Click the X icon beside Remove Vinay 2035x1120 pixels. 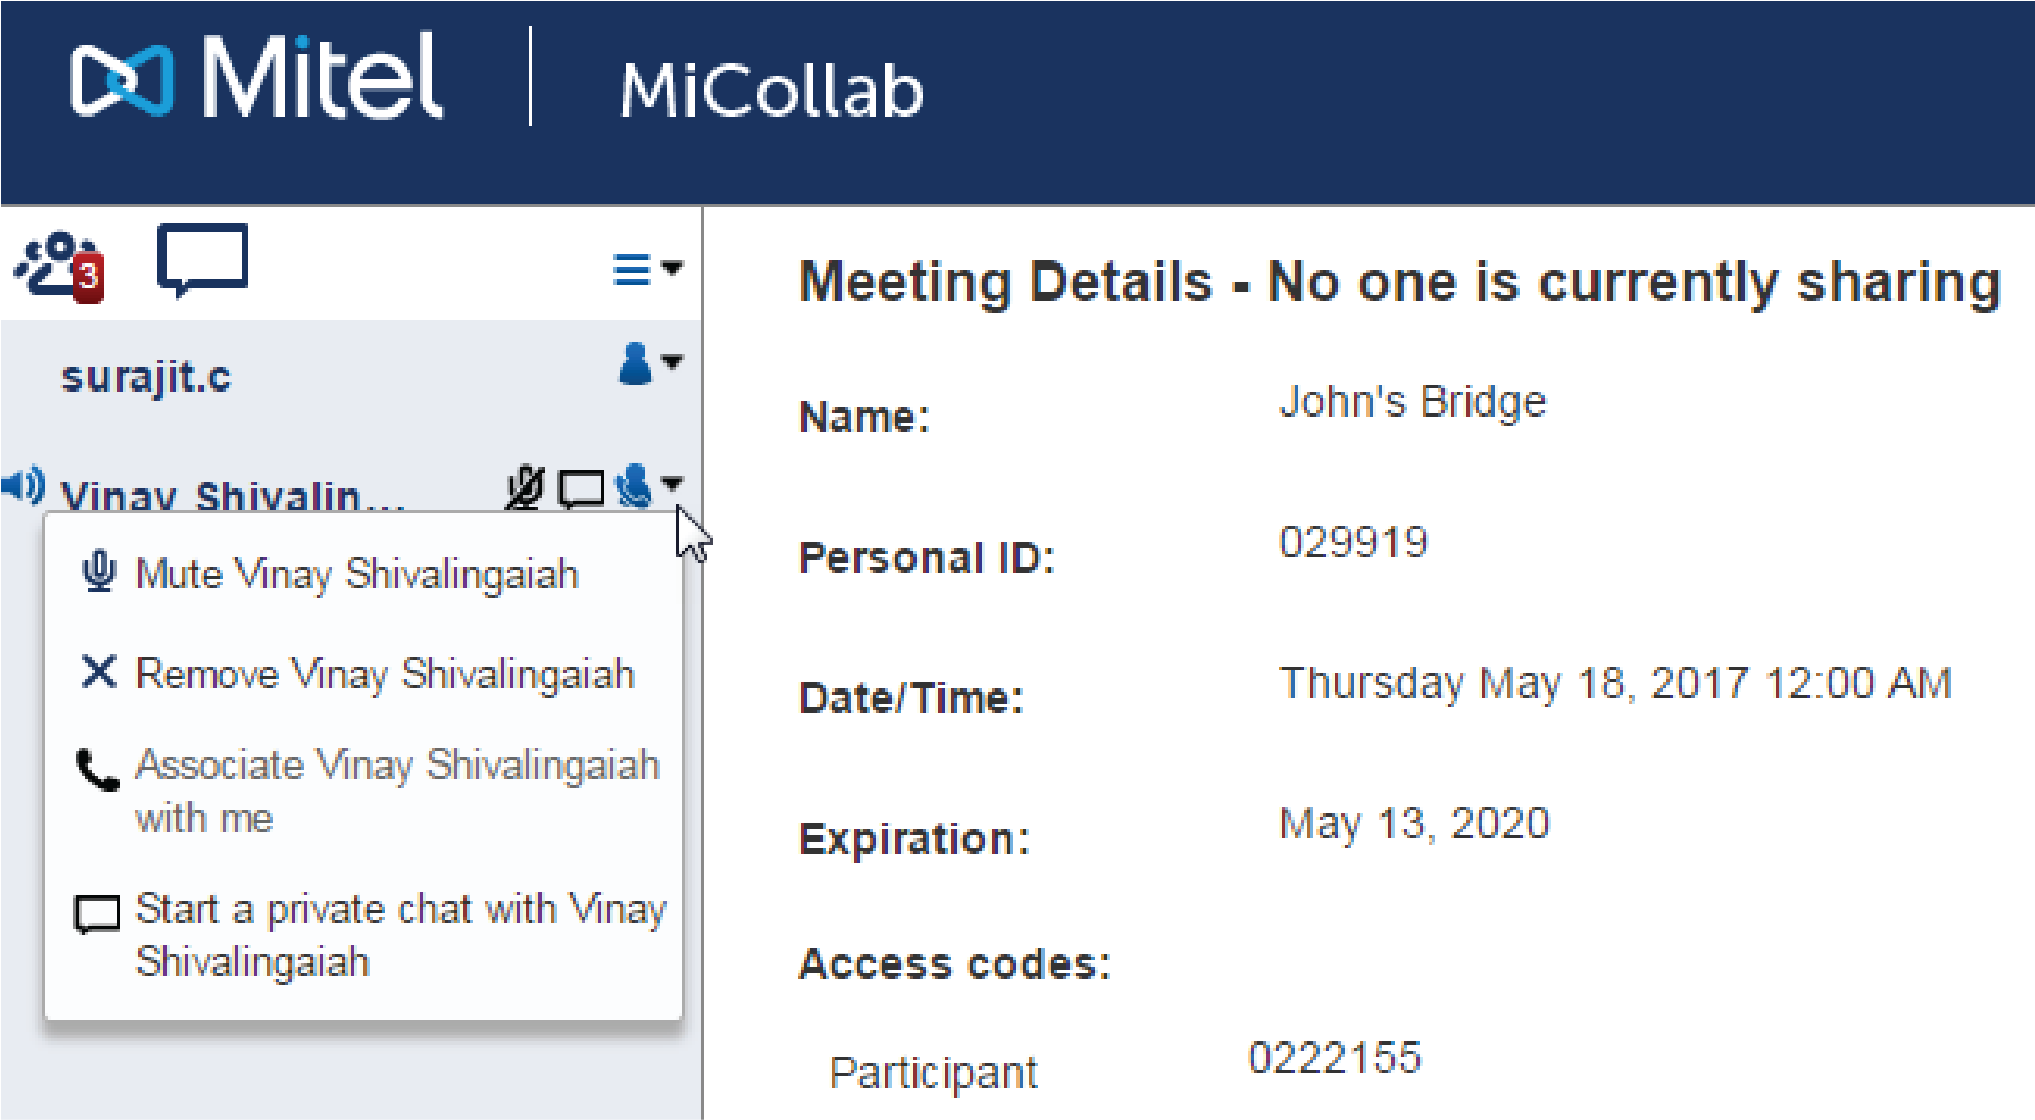(x=98, y=672)
